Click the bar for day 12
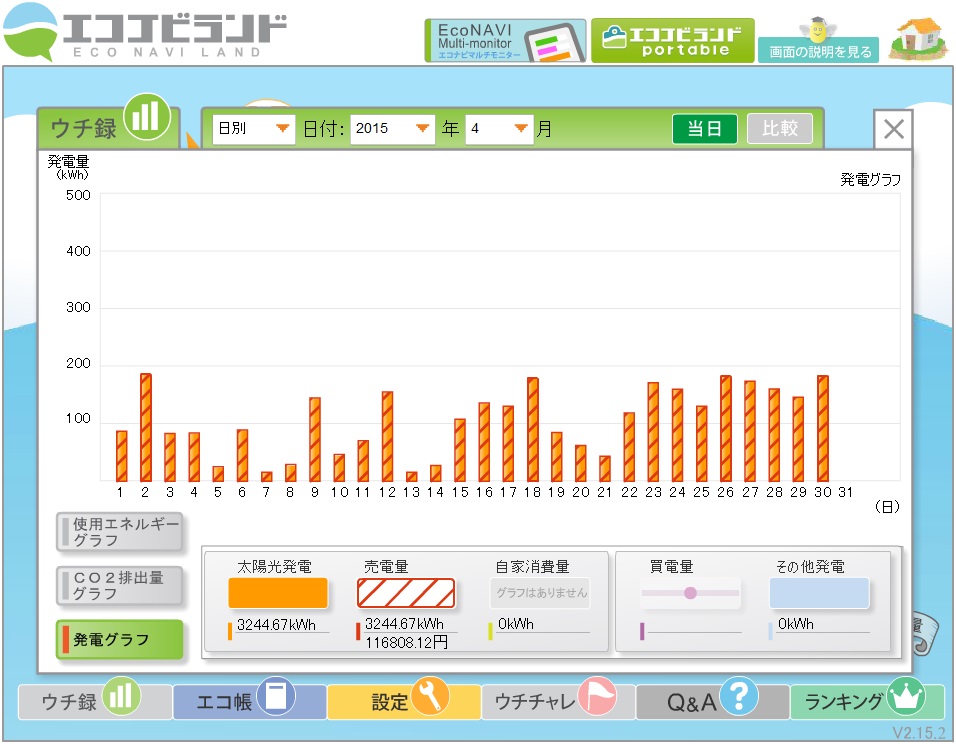 coord(387,437)
